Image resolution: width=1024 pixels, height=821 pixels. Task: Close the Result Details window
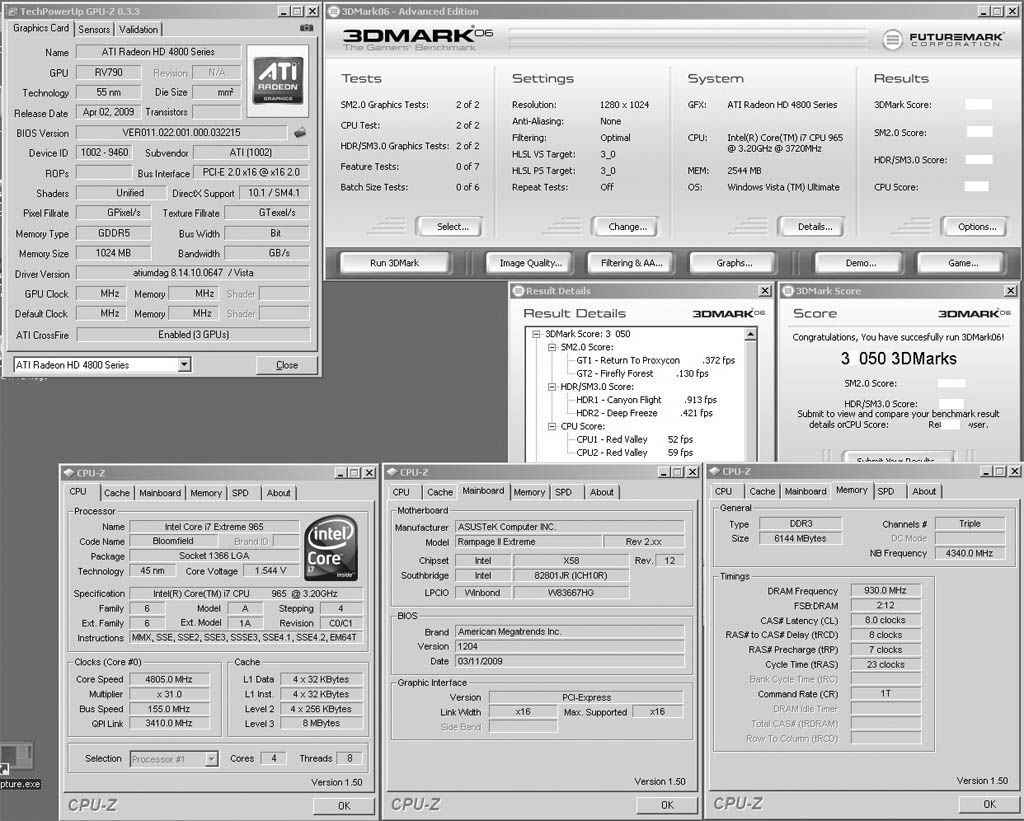point(765,291)
